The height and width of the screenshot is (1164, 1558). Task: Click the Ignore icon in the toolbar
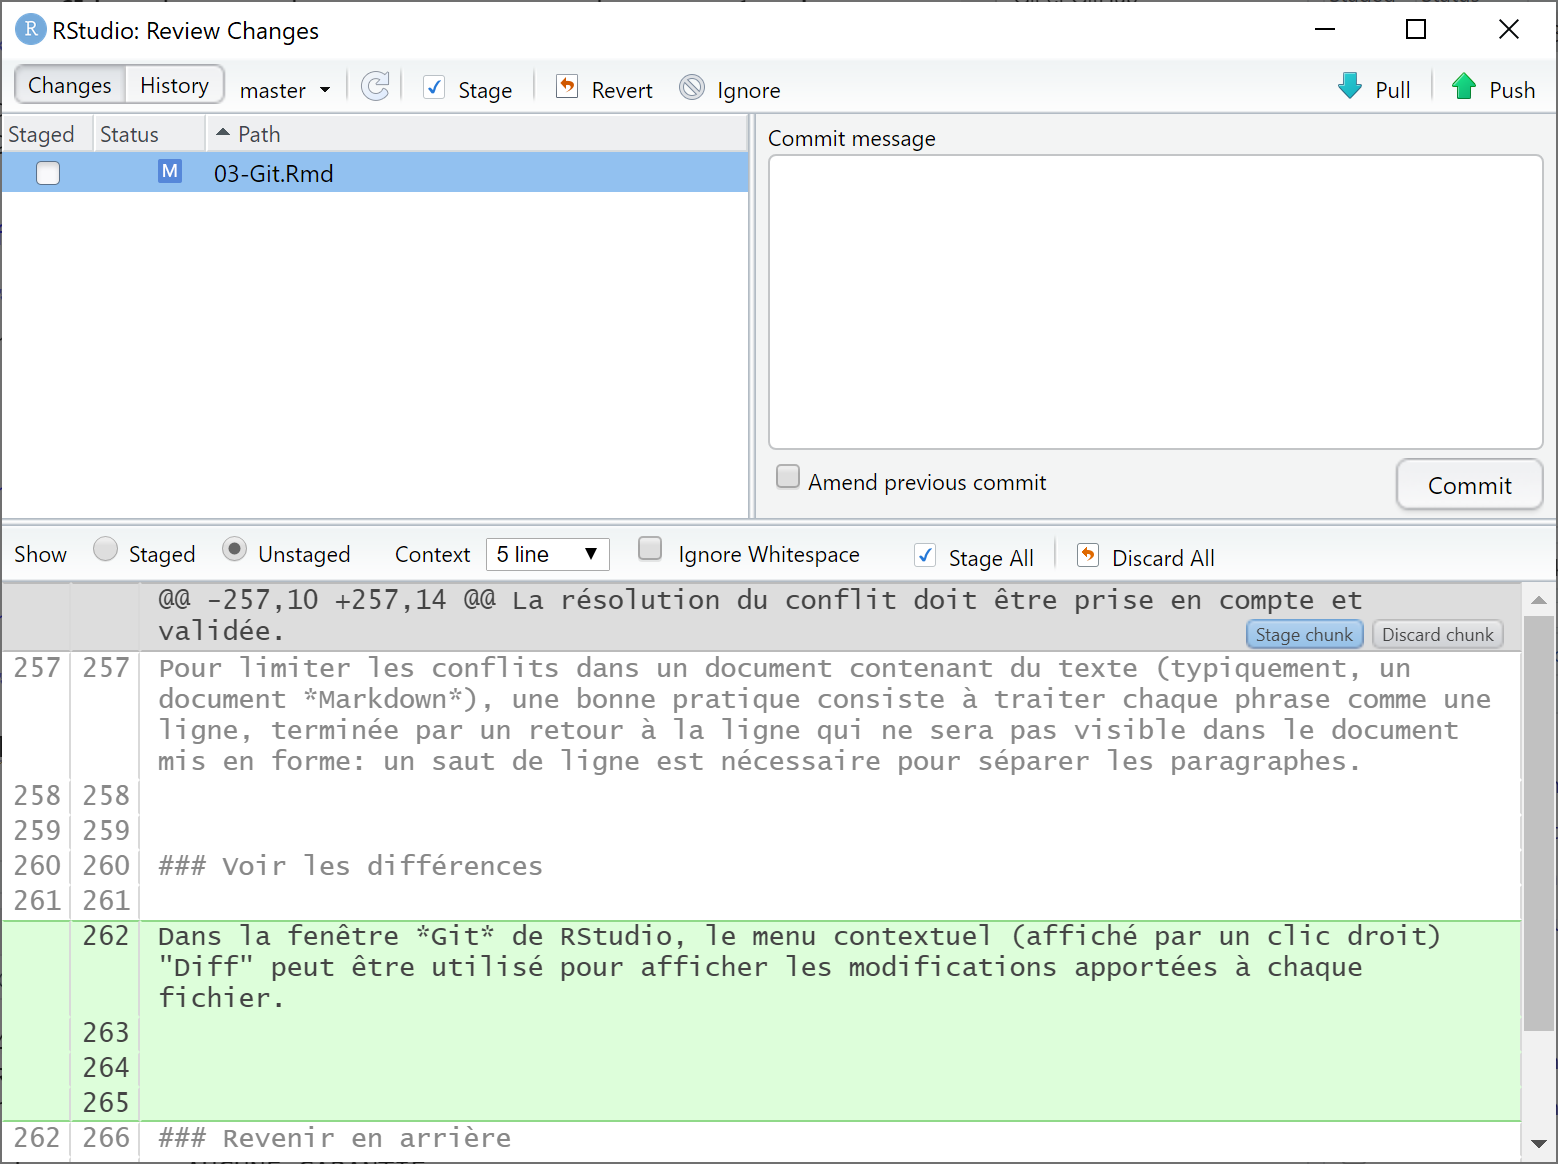click(x=692, y=88)
